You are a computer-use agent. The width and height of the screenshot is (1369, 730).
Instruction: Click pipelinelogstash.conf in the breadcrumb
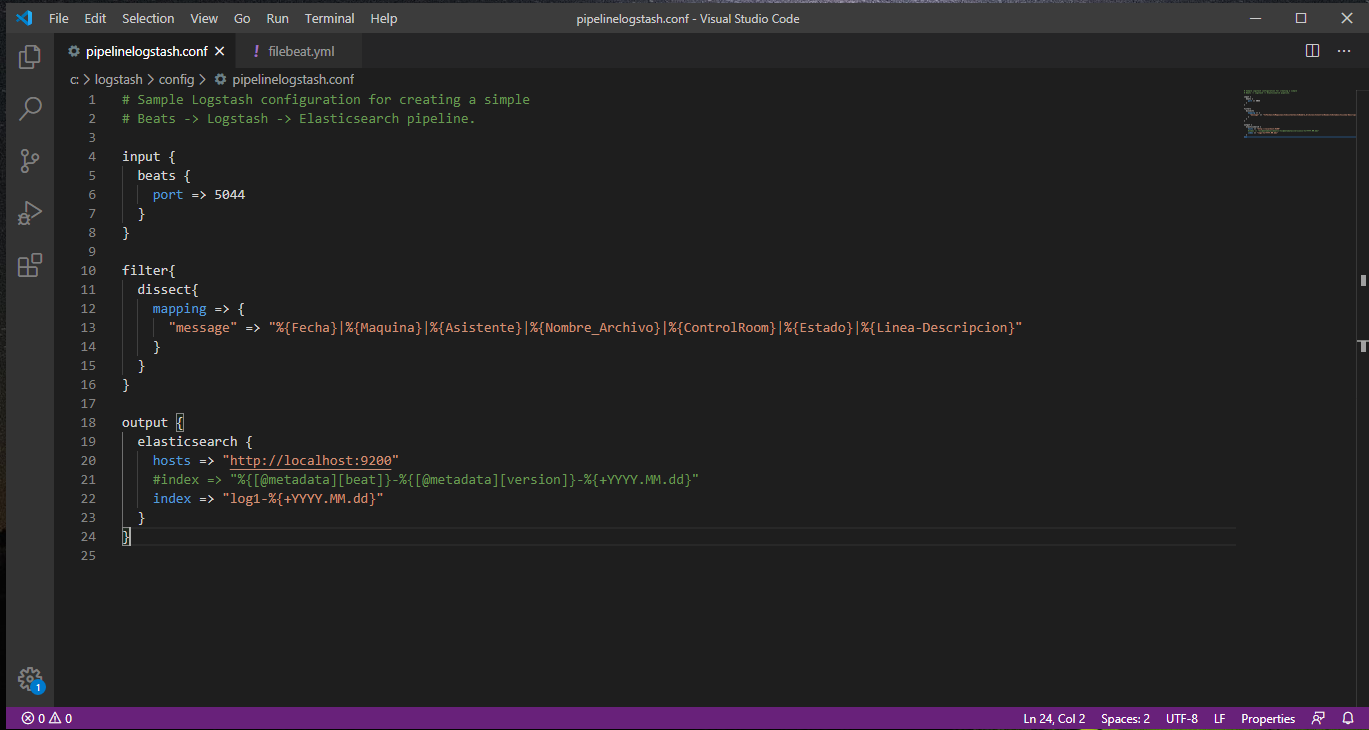[x=293, y=79]
